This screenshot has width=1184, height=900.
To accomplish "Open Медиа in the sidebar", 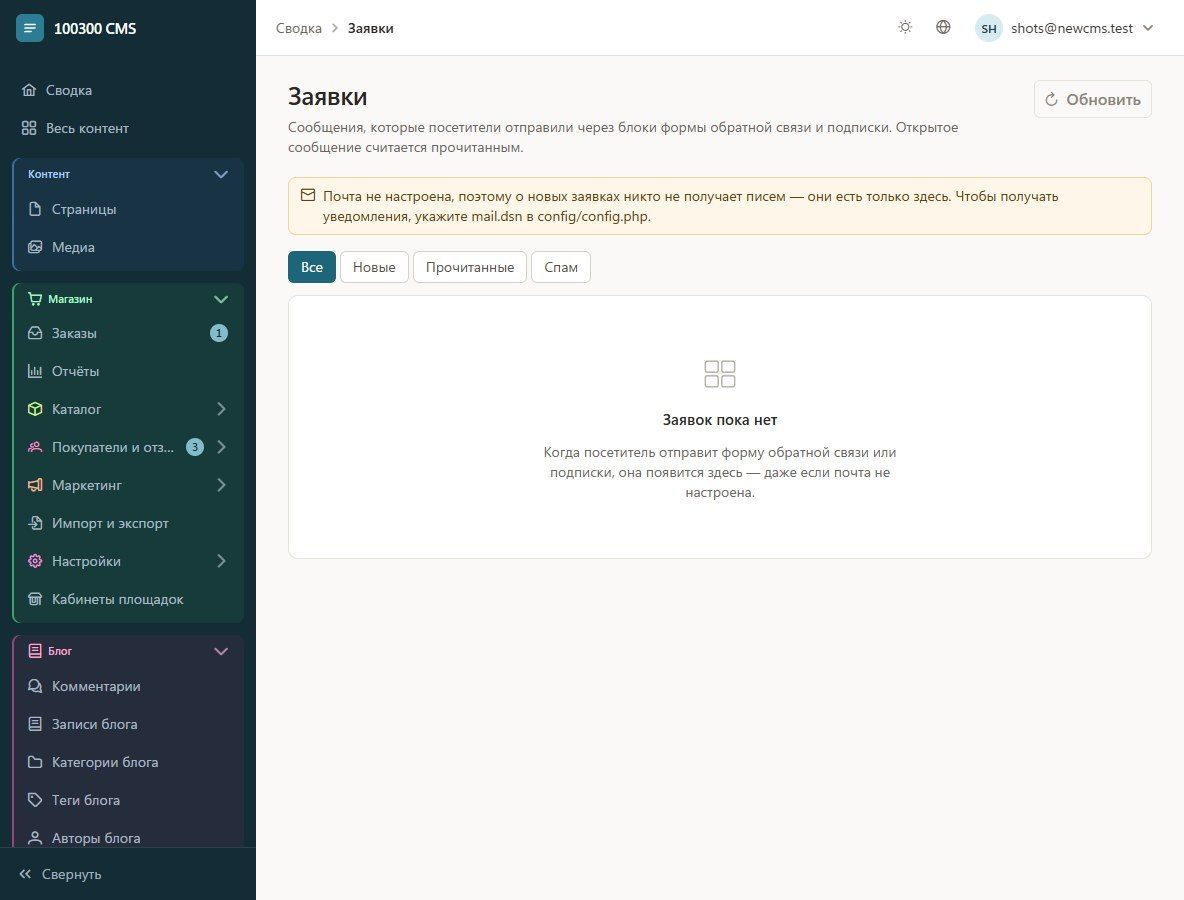I will [x=128, y=247].
